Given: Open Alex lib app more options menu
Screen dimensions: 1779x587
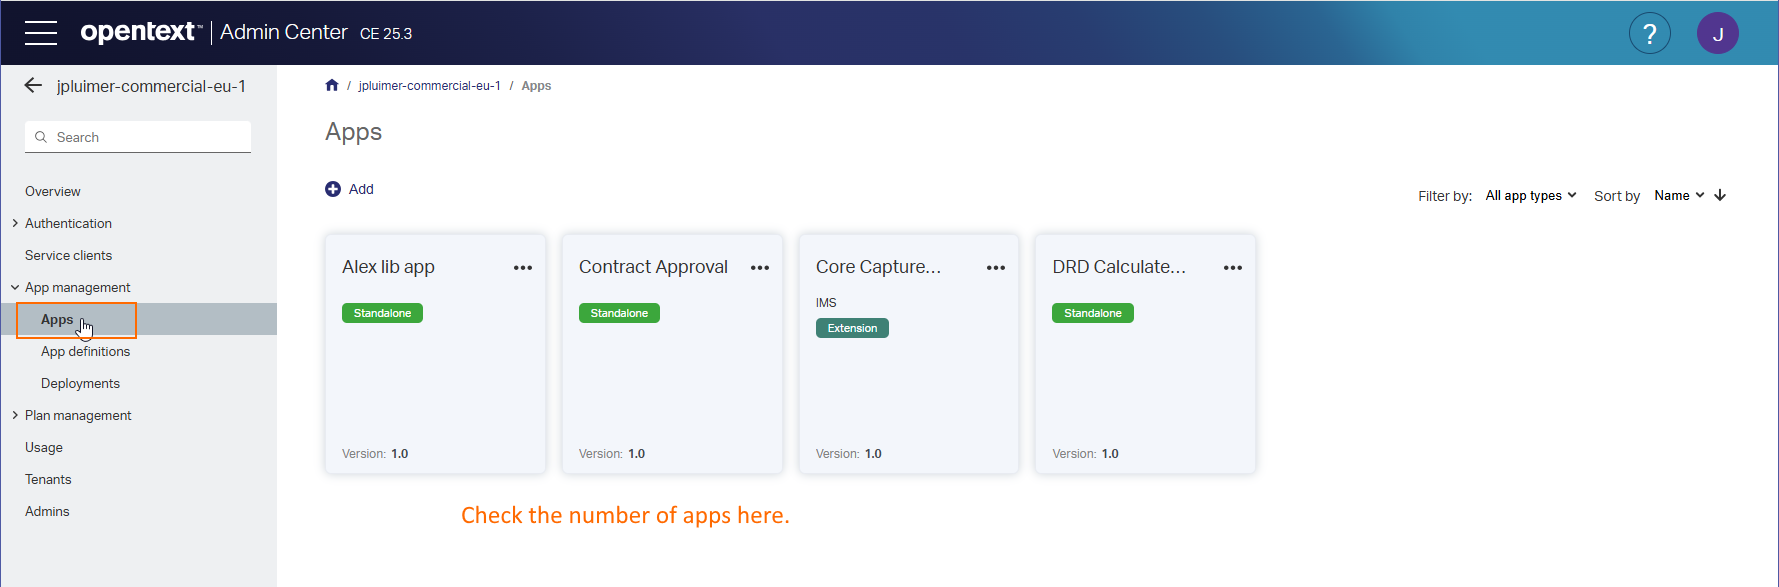Looking at the screenshot, I should (x=523, y=268).
